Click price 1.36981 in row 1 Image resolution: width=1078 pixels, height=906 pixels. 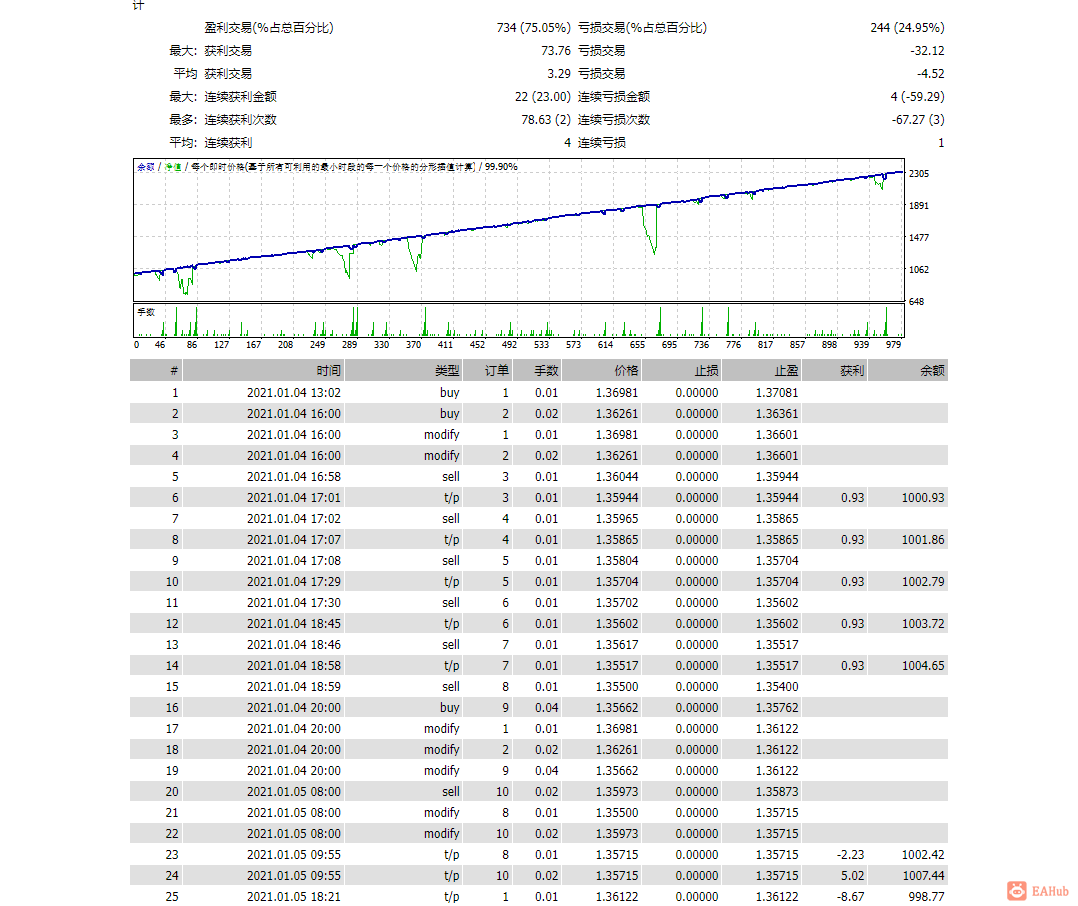tap(617, 393)
